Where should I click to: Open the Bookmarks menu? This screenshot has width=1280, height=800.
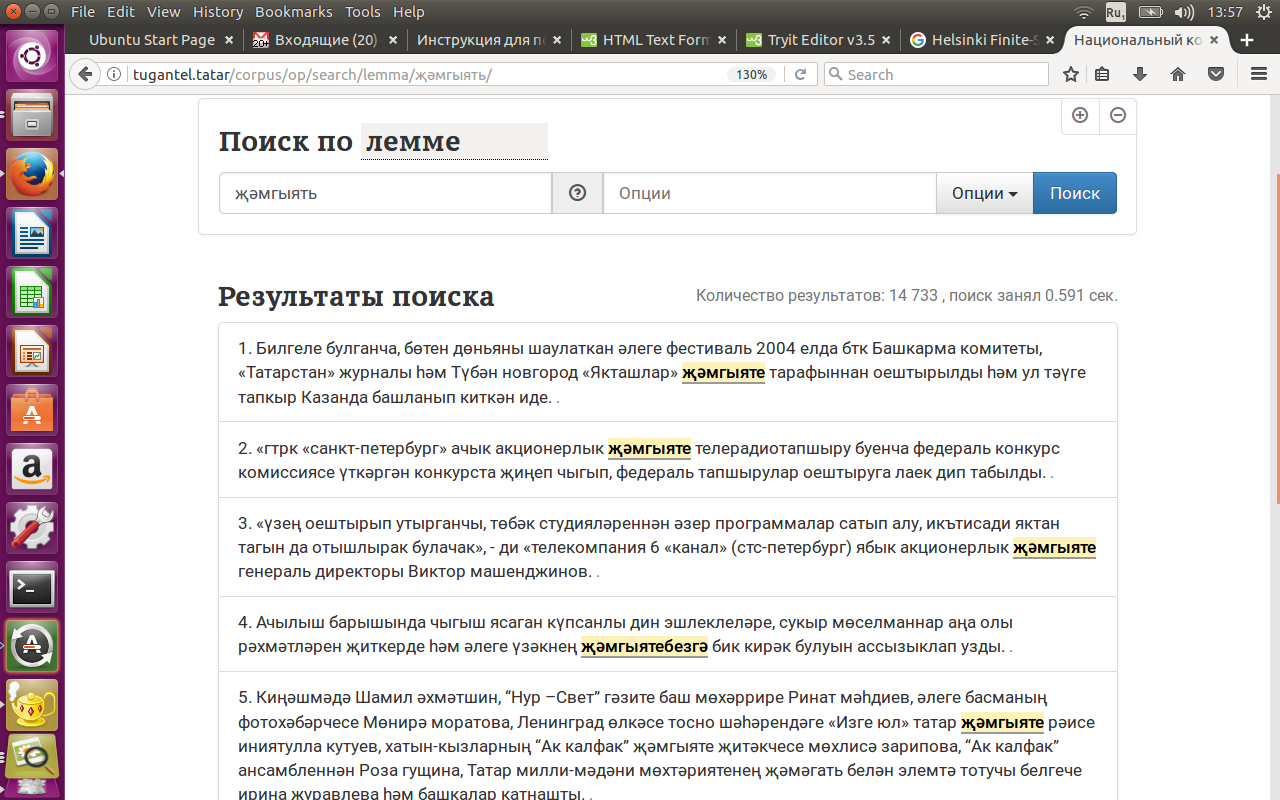tap(293, 12)
